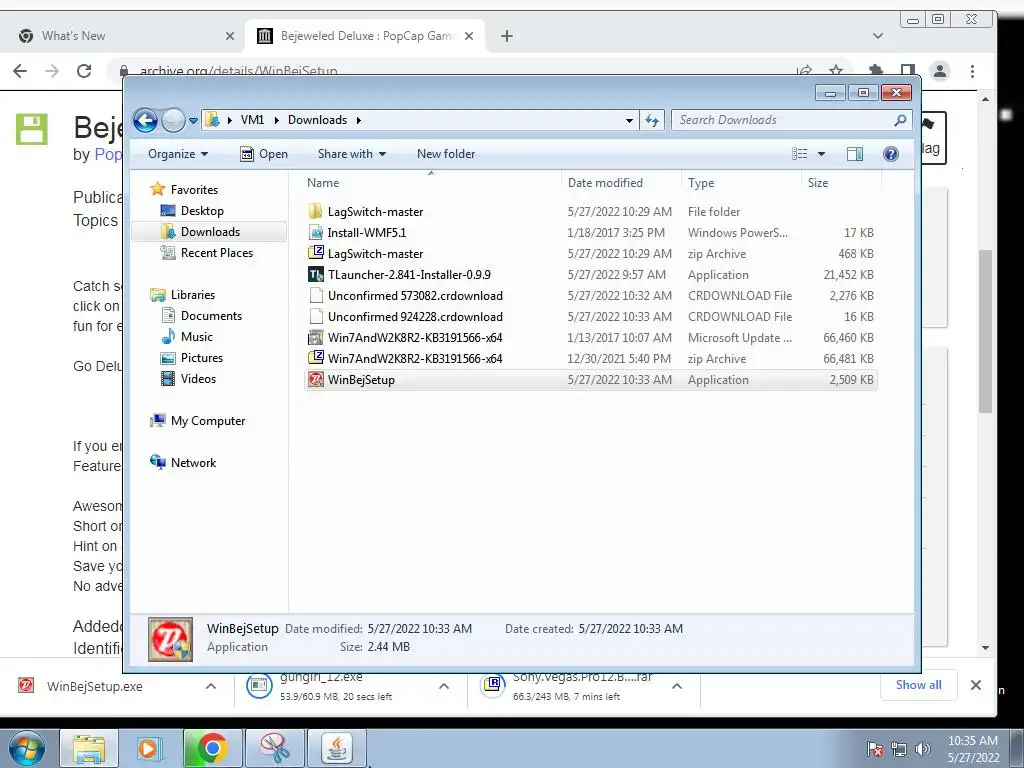
Task: Click Chrome's back arrow
Action: pos(20,71)
